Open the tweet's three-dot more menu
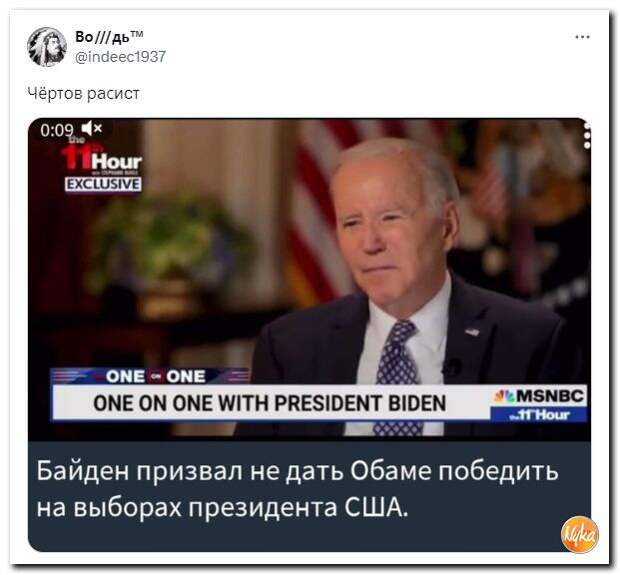620x575 pixels. (583, 37)
